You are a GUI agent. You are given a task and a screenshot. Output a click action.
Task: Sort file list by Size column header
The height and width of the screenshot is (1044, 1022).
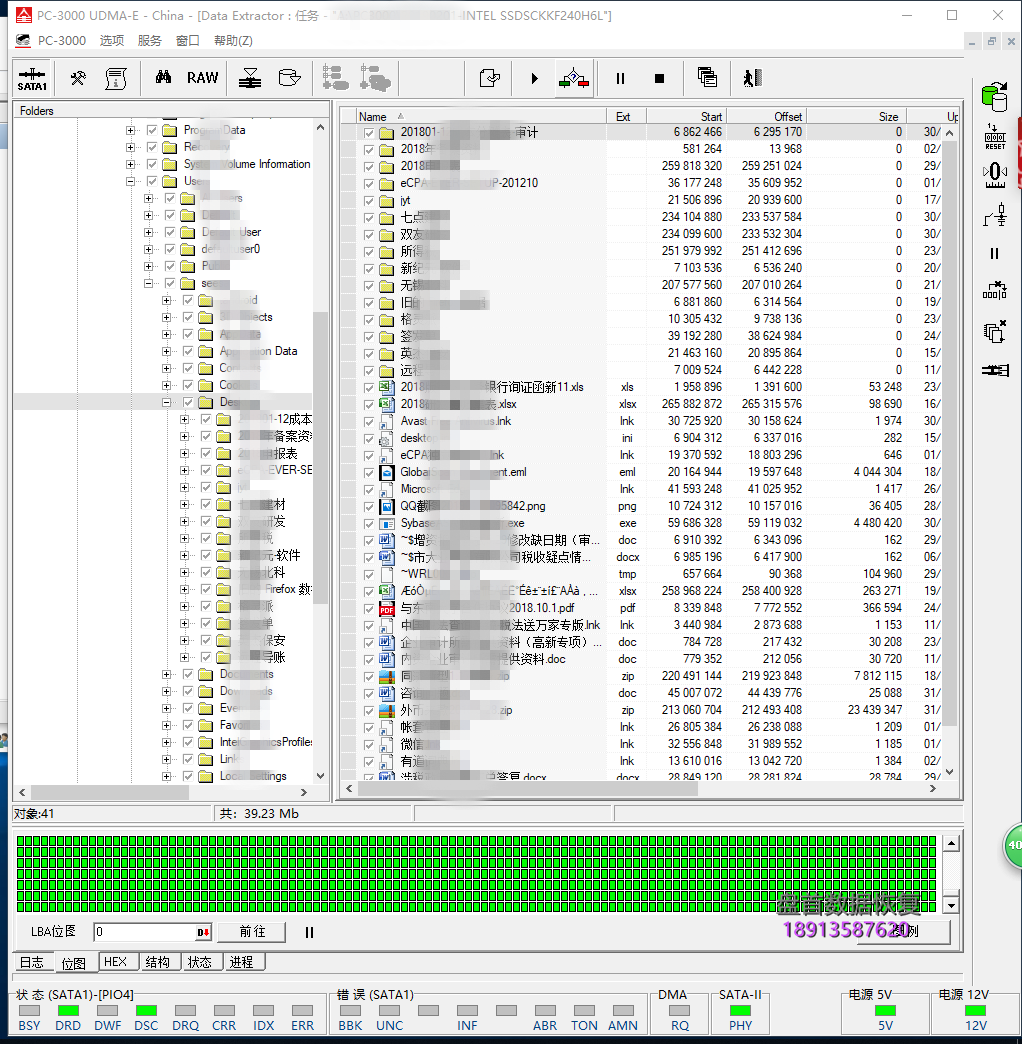point(887,117)
